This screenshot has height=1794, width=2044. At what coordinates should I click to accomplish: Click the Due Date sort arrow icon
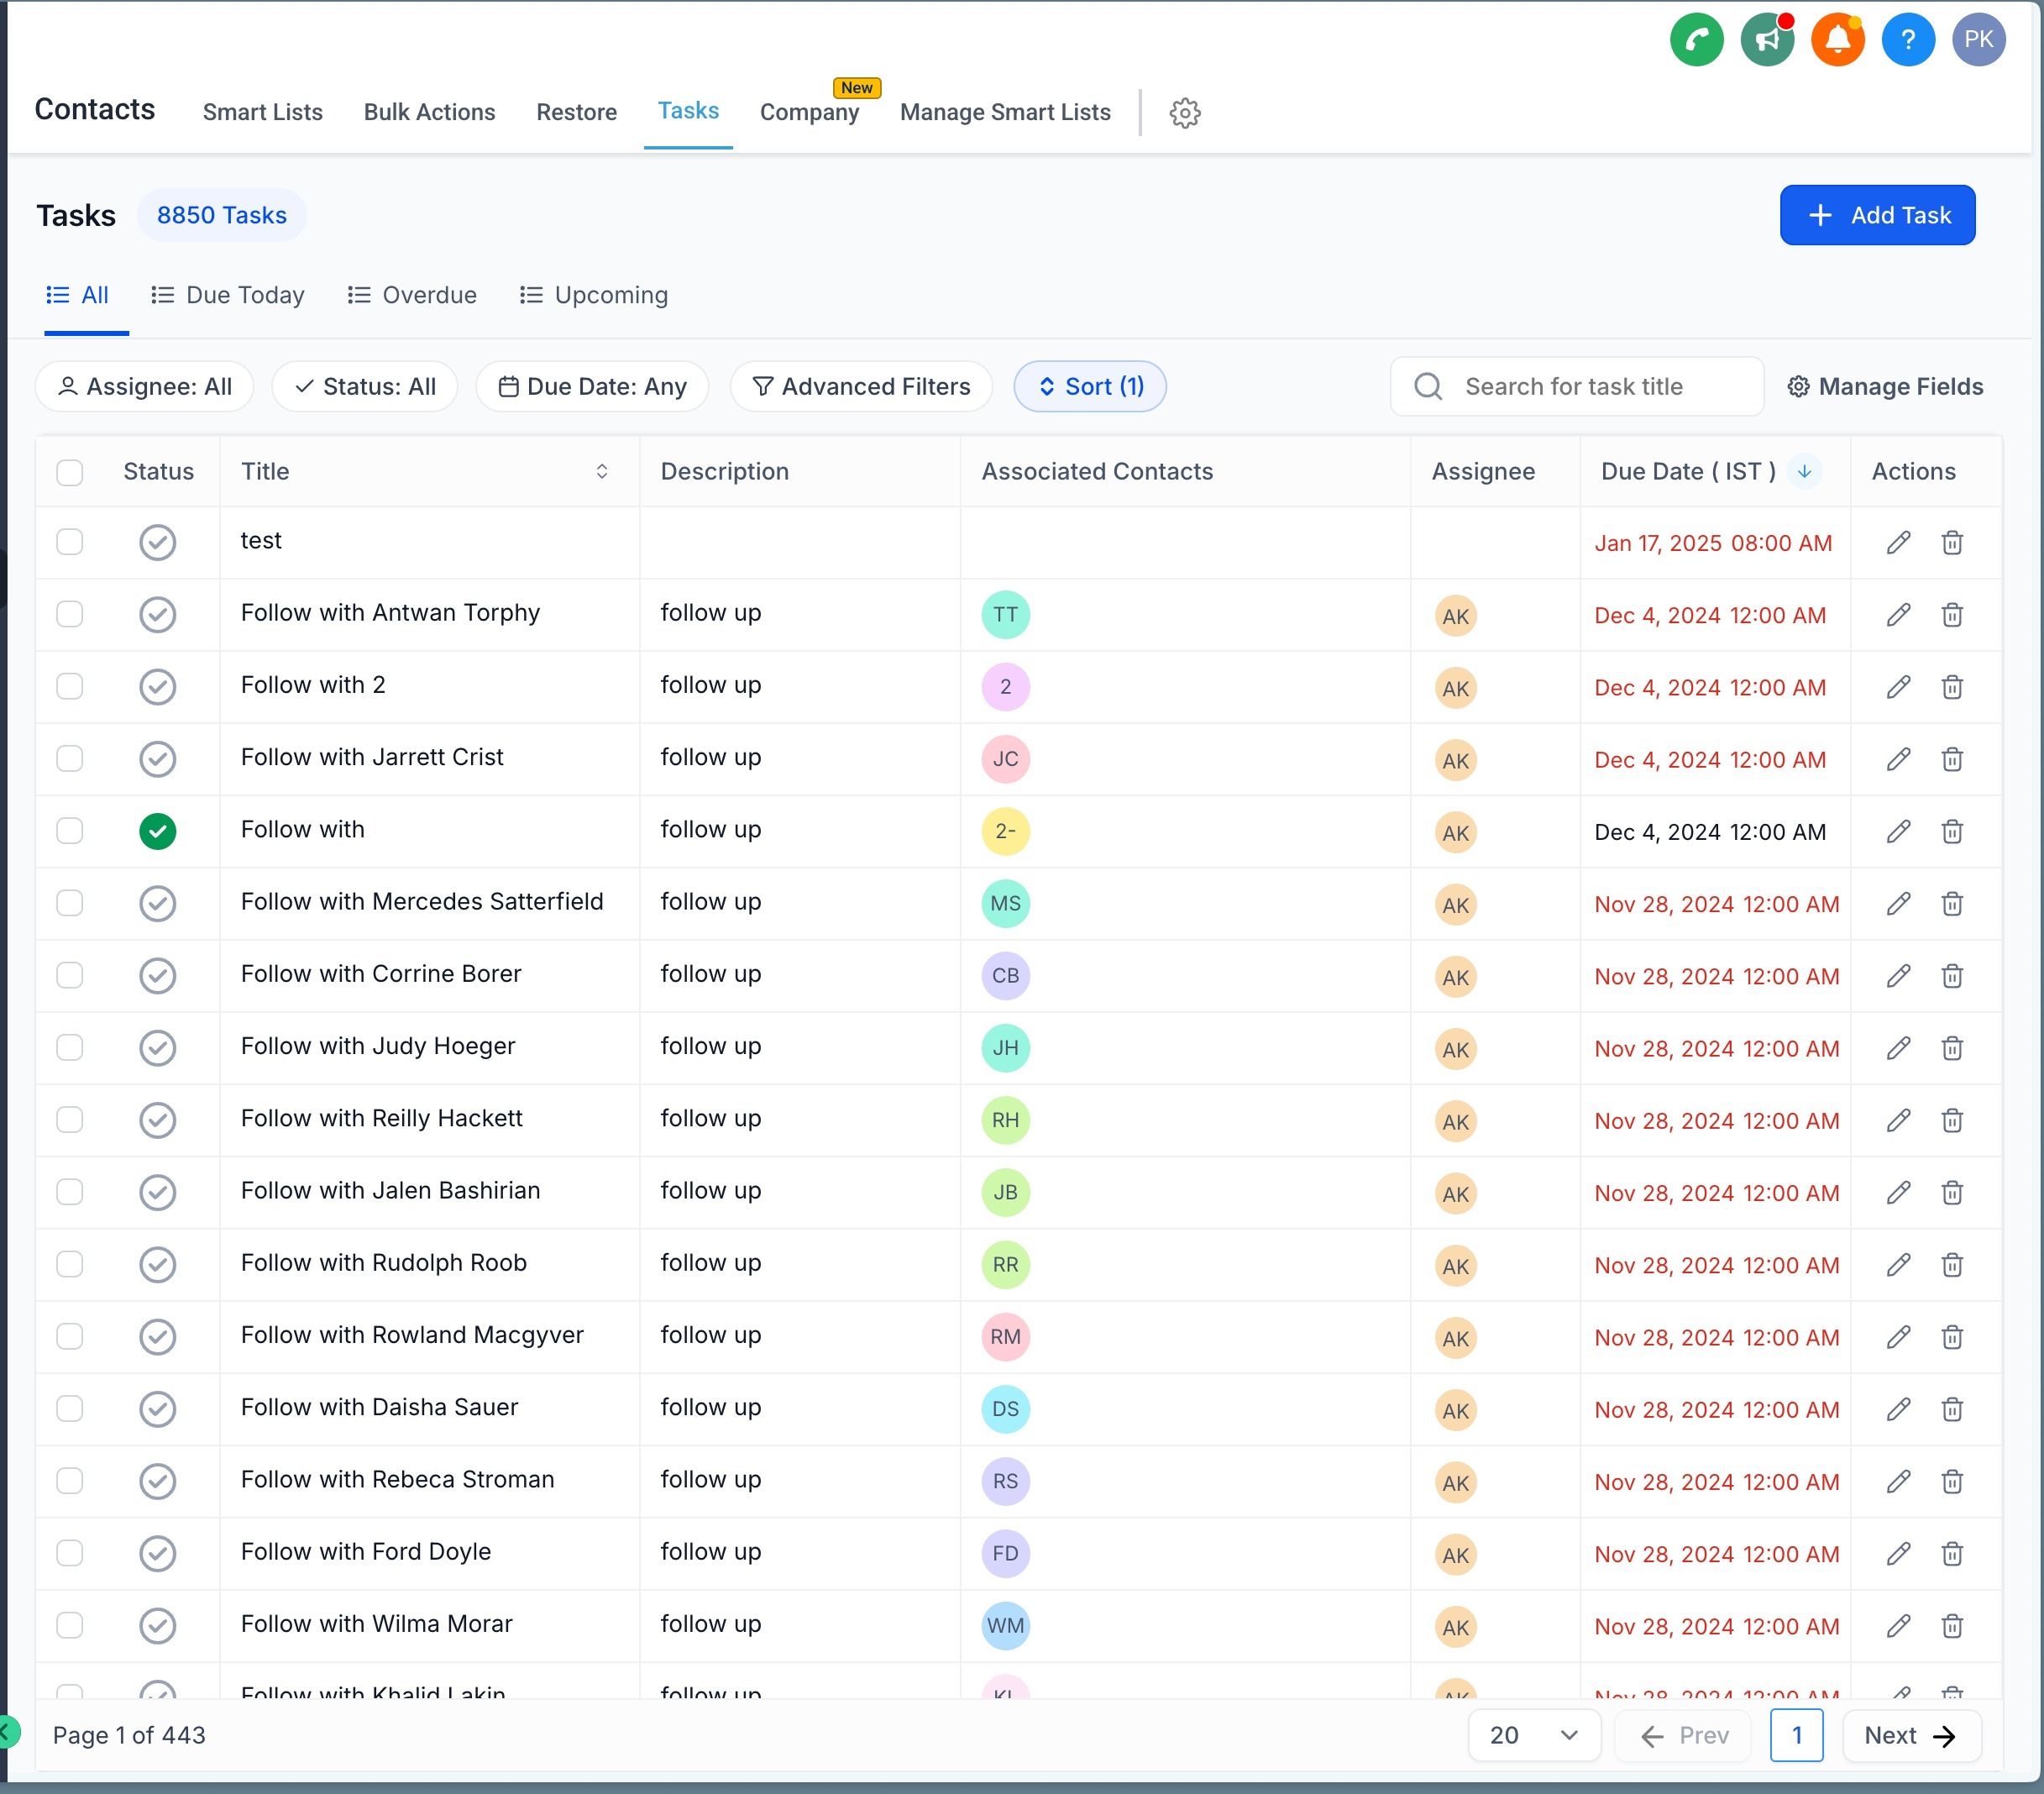point(1804,471)
